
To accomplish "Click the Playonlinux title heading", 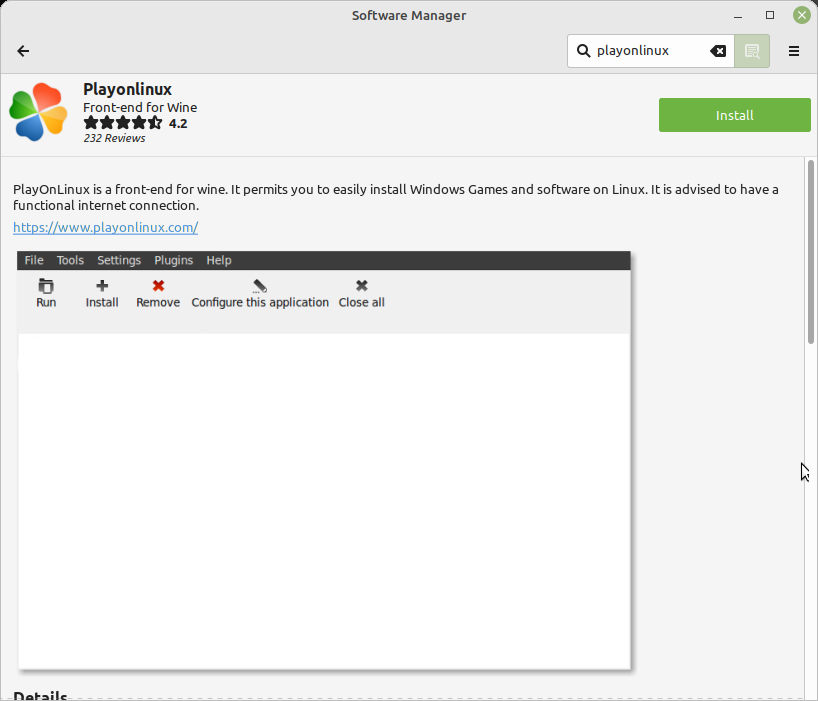I will coord(127,89).
